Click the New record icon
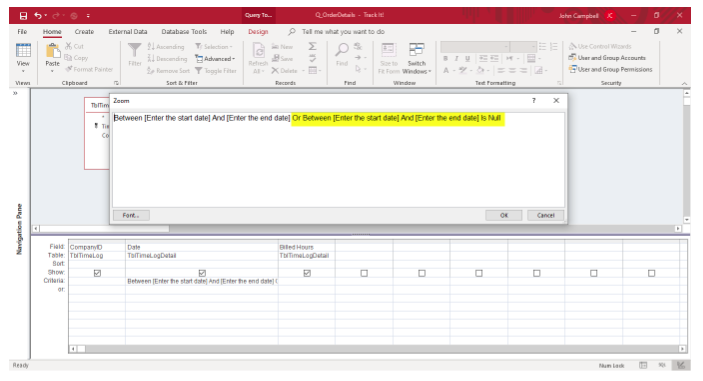Image resolution: width=703 pixels, height=381 pixels. tap(275, 47)
